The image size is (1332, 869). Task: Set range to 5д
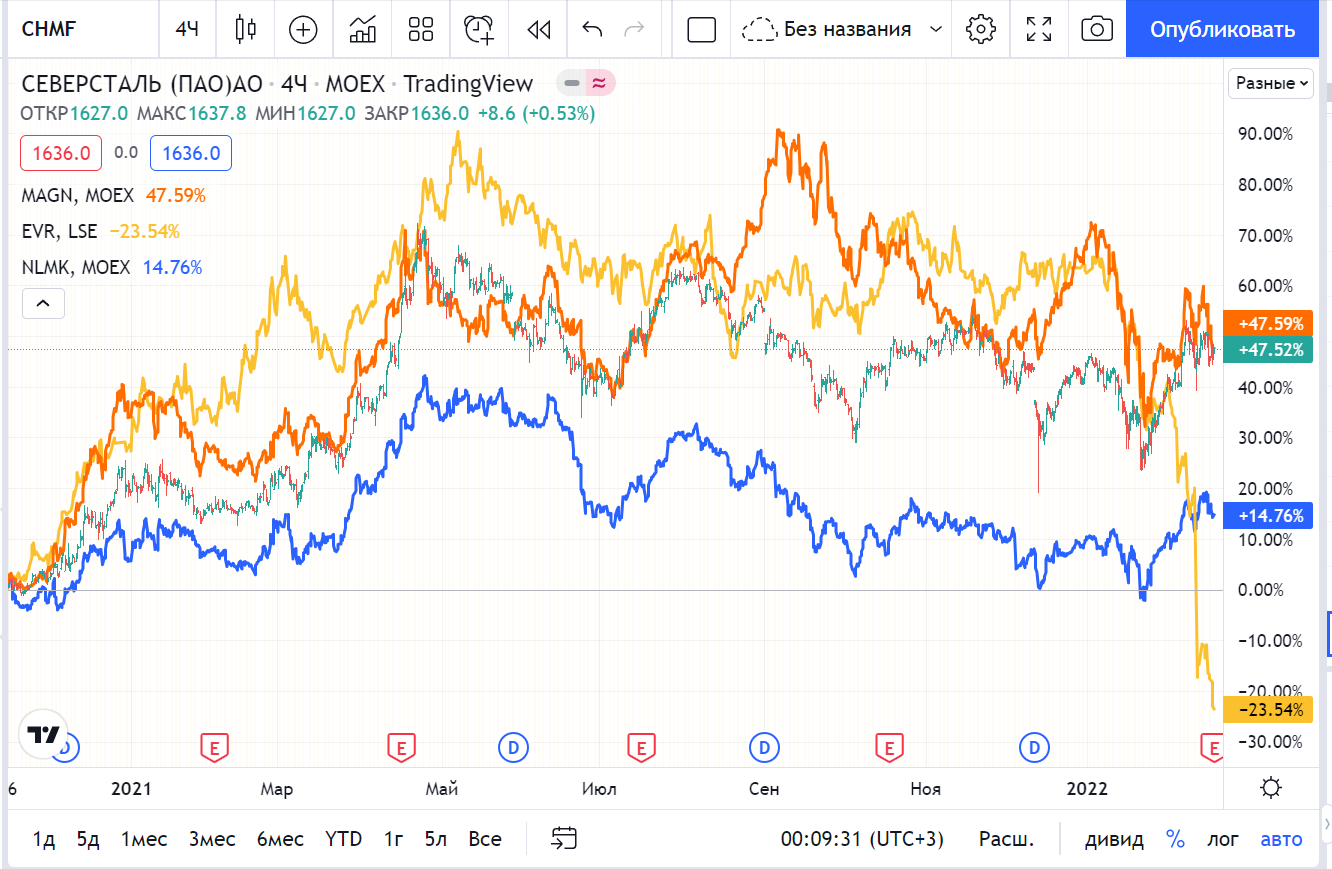88,839
